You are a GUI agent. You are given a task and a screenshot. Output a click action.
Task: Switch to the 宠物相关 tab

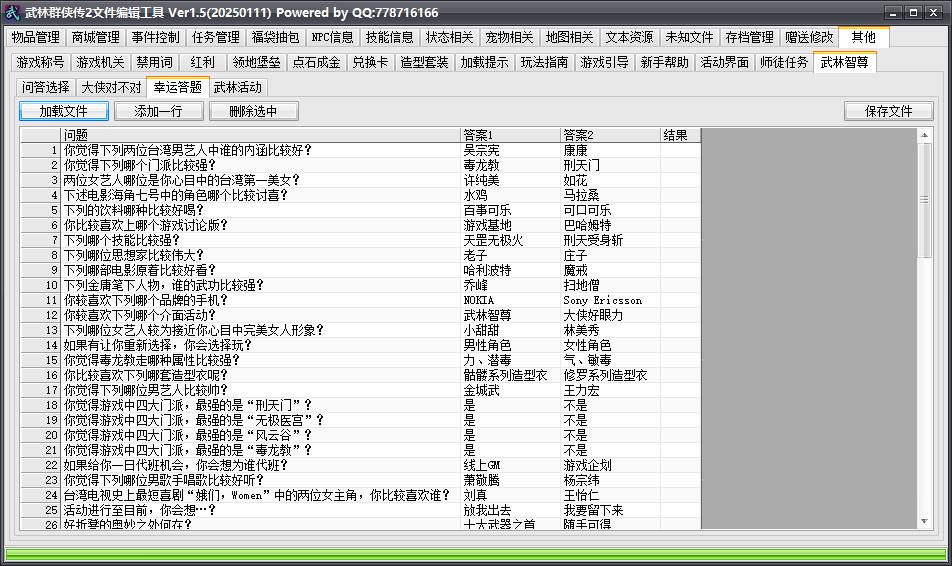509,38
